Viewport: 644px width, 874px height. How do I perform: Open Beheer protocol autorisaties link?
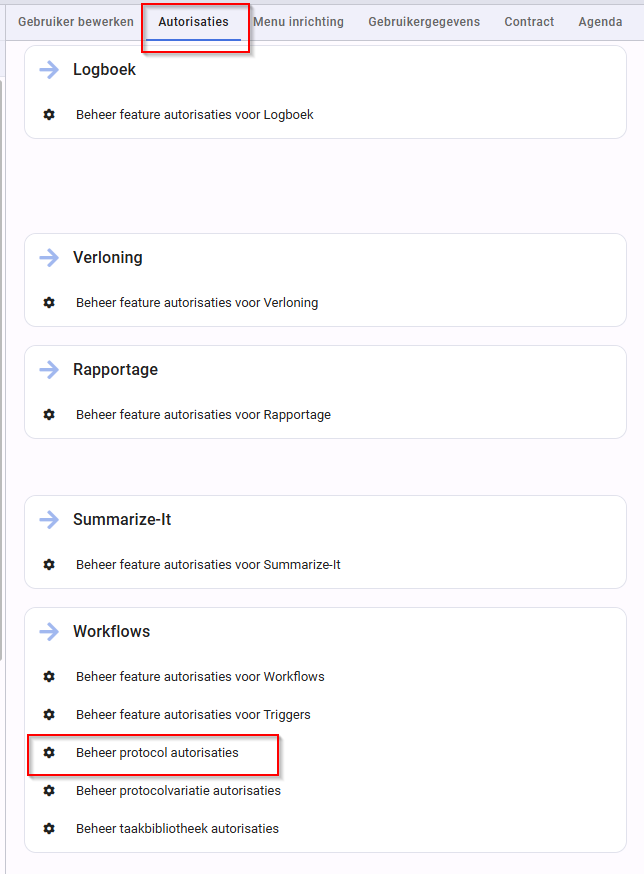157,752
